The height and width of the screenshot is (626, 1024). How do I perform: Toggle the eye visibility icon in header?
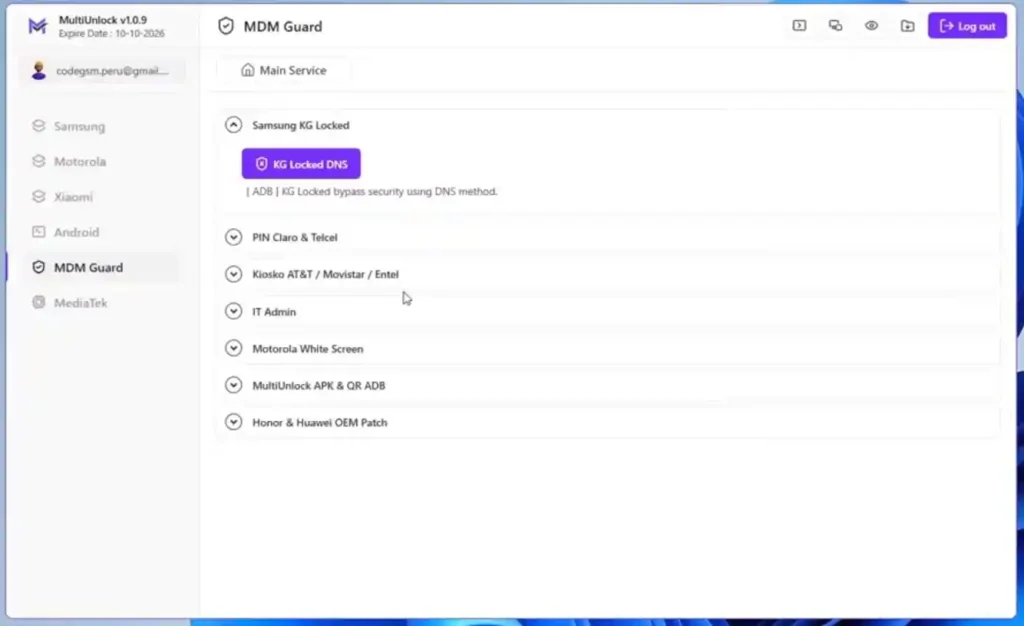pos(871,26)
